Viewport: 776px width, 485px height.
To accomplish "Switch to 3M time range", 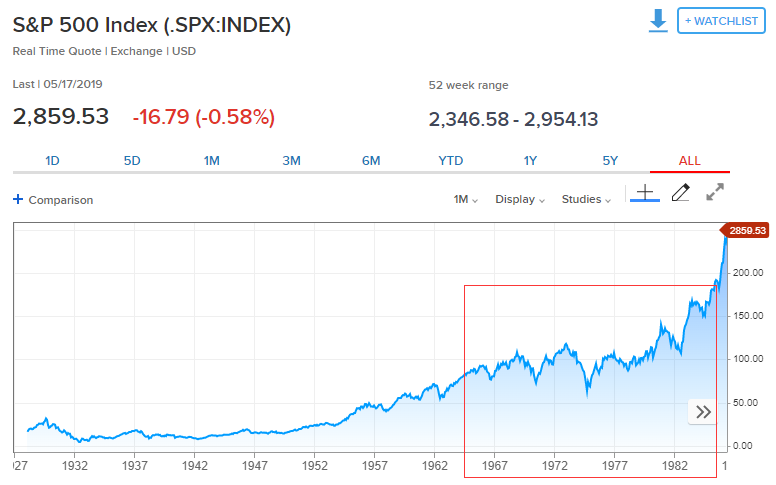I will [x=291, y=160].
